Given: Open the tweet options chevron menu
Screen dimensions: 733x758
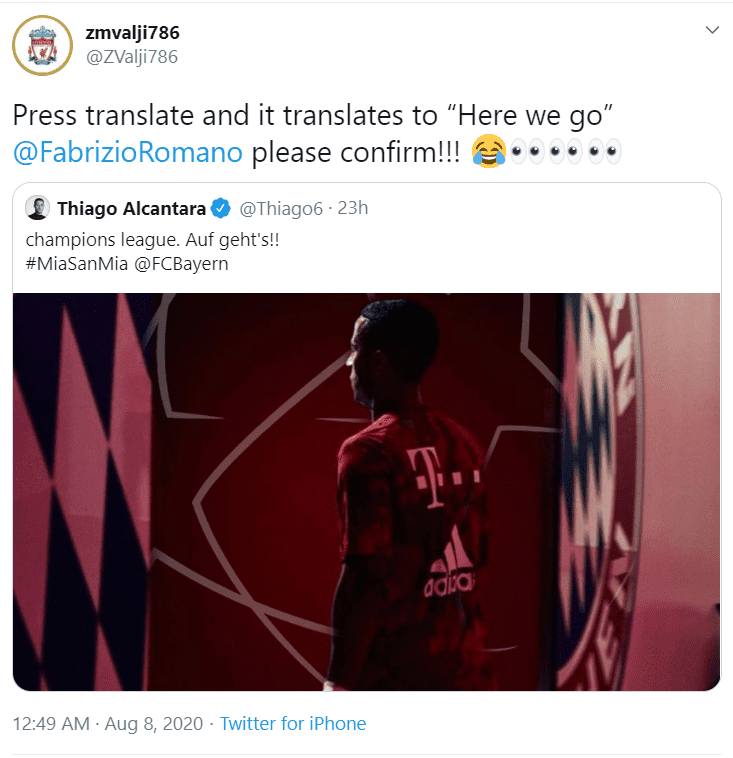Looking at the screenshot, I should pyautogui.click(x=712, y=30).
